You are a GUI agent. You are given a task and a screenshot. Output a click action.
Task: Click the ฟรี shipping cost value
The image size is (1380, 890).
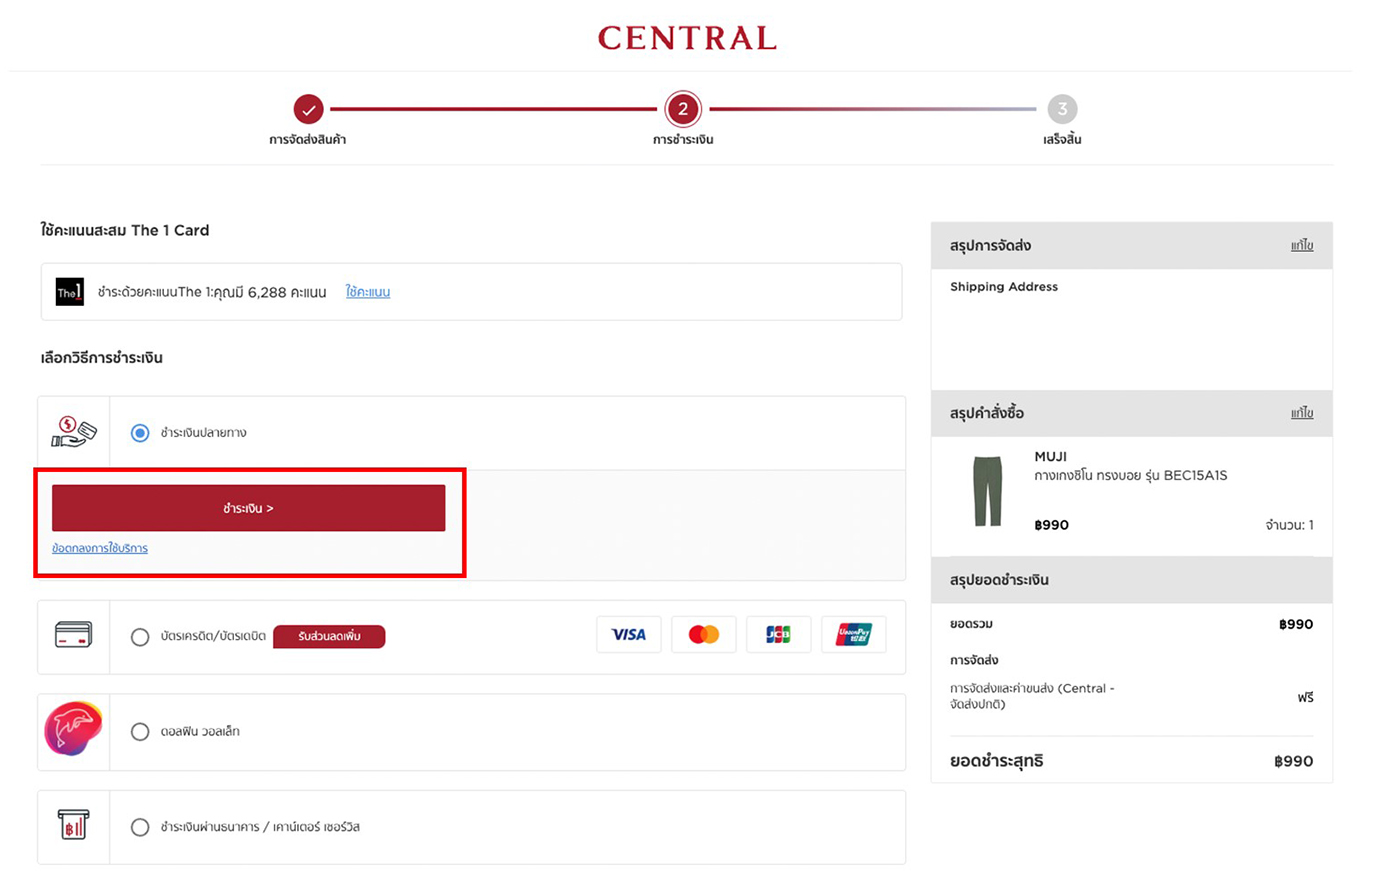point(1306,697)
